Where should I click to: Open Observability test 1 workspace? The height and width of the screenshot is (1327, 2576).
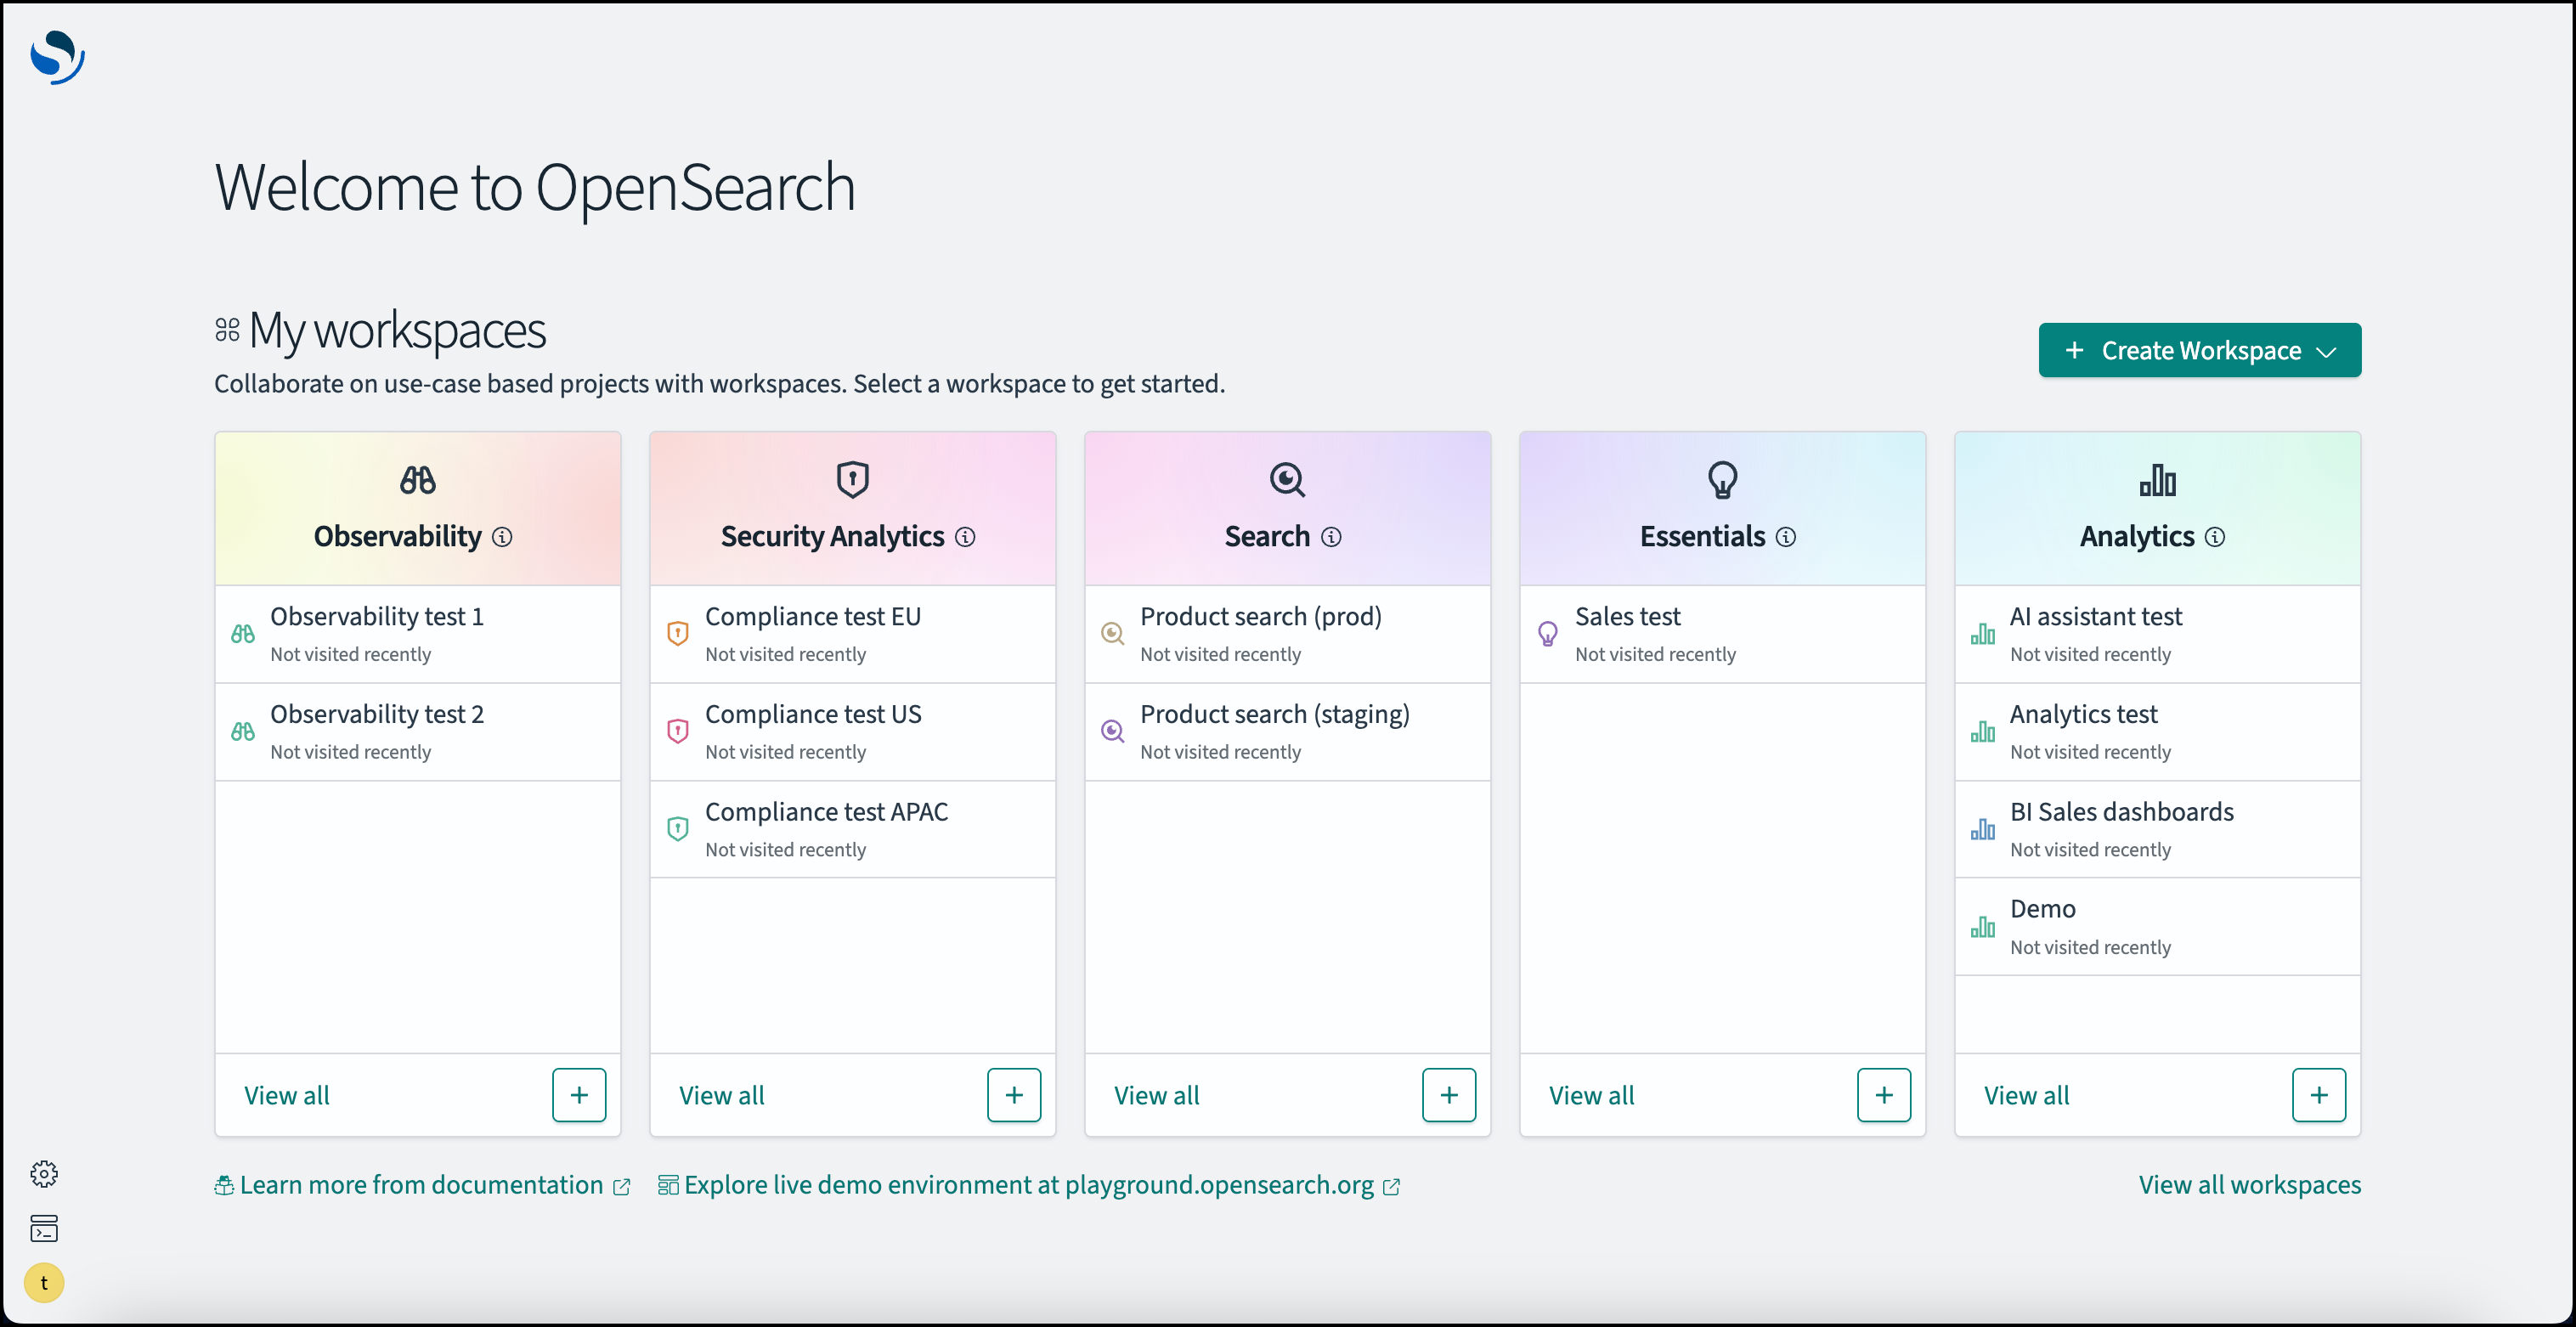click(377, 617)
